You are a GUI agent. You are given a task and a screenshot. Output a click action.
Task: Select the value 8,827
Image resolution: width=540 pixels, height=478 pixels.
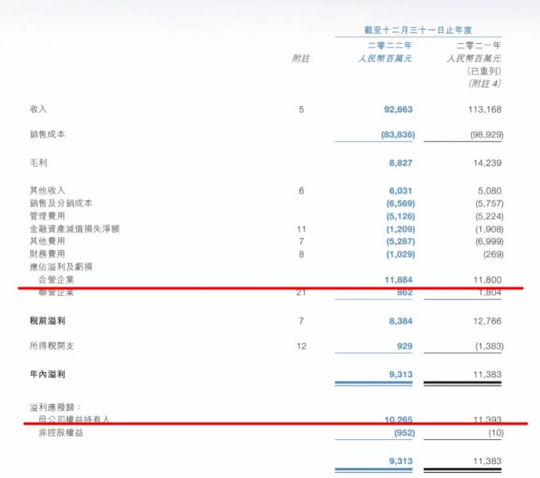(x=401, y=163)
